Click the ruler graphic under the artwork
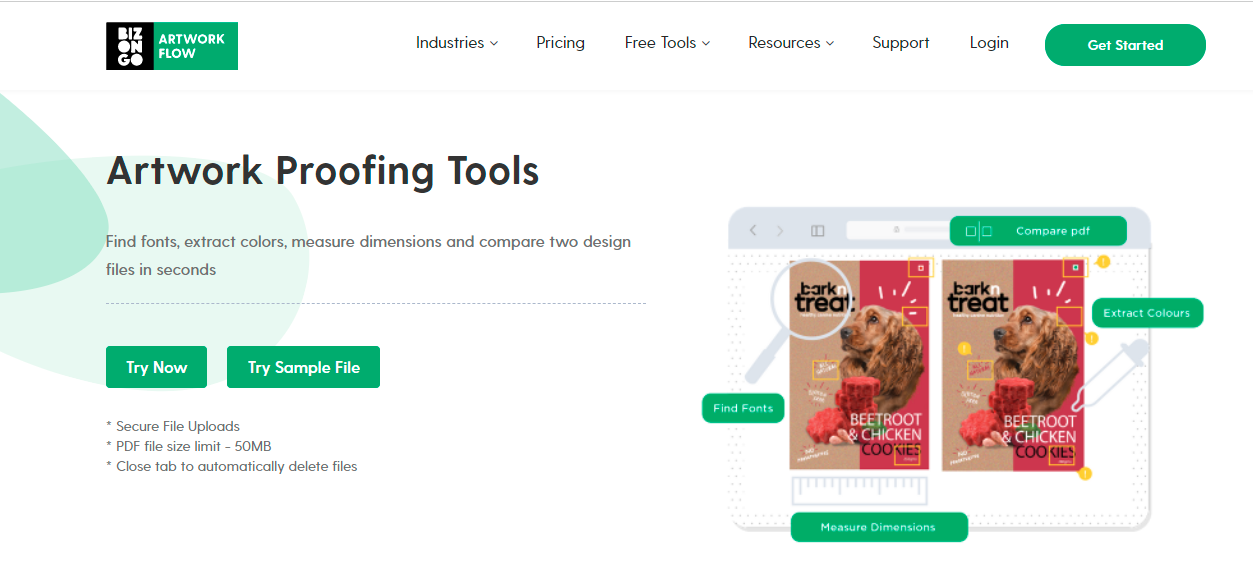 (x=860, y=490)
